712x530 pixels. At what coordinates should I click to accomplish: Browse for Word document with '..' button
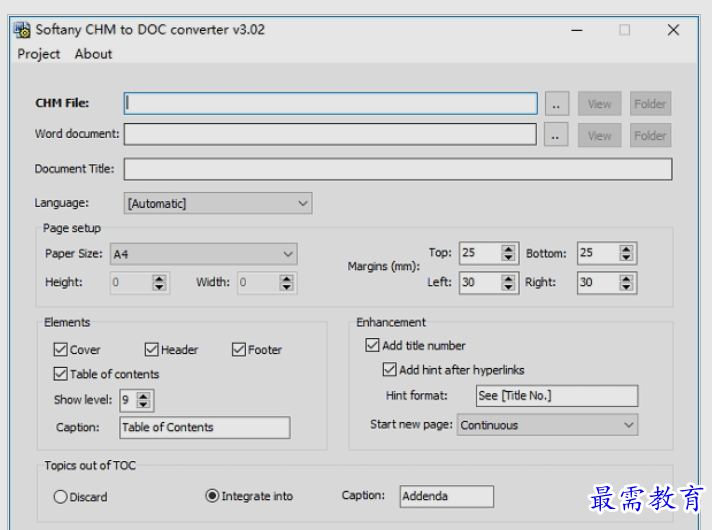[556, 135]
